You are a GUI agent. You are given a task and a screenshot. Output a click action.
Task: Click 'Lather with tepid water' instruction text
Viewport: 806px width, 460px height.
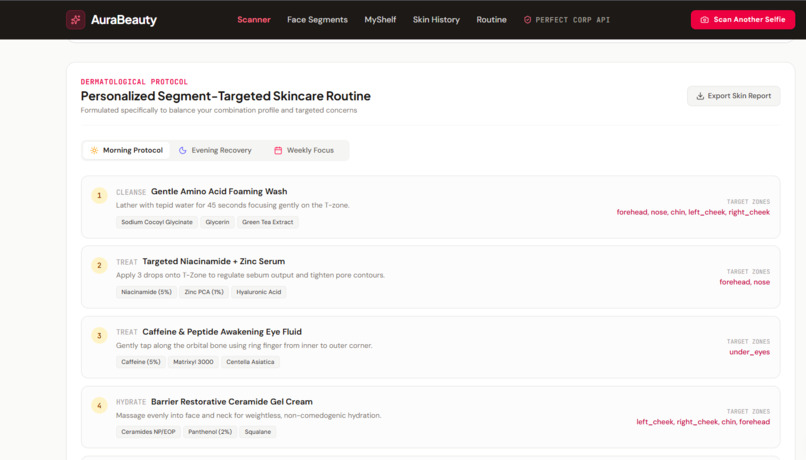233,205
